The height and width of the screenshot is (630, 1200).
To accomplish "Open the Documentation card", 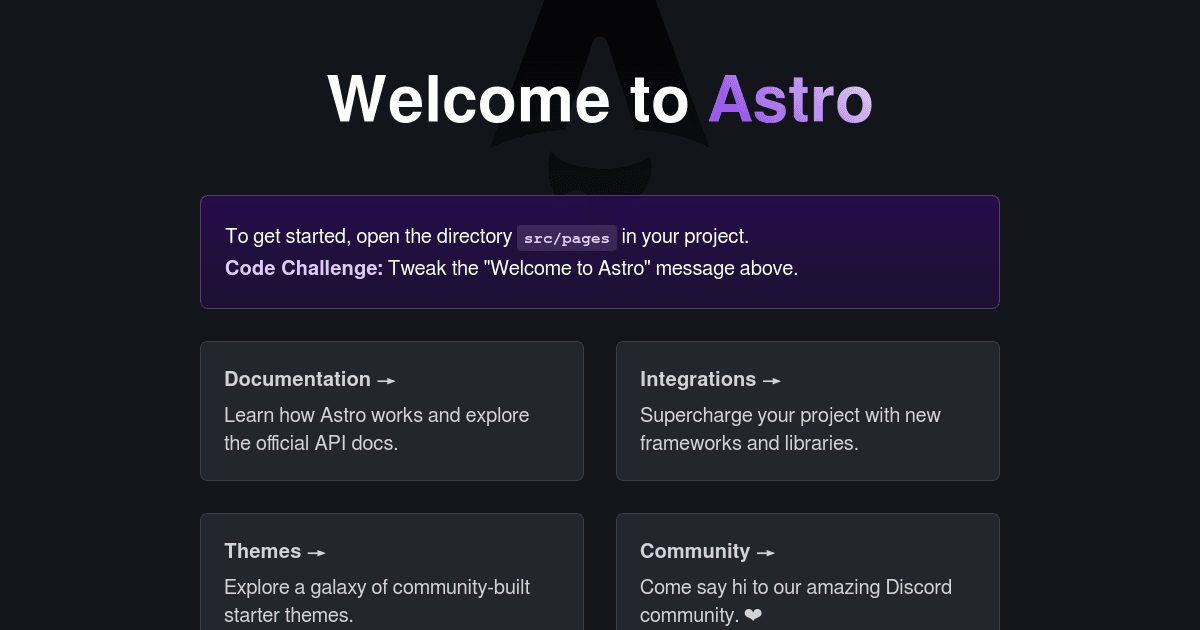I will pos(392,411).
